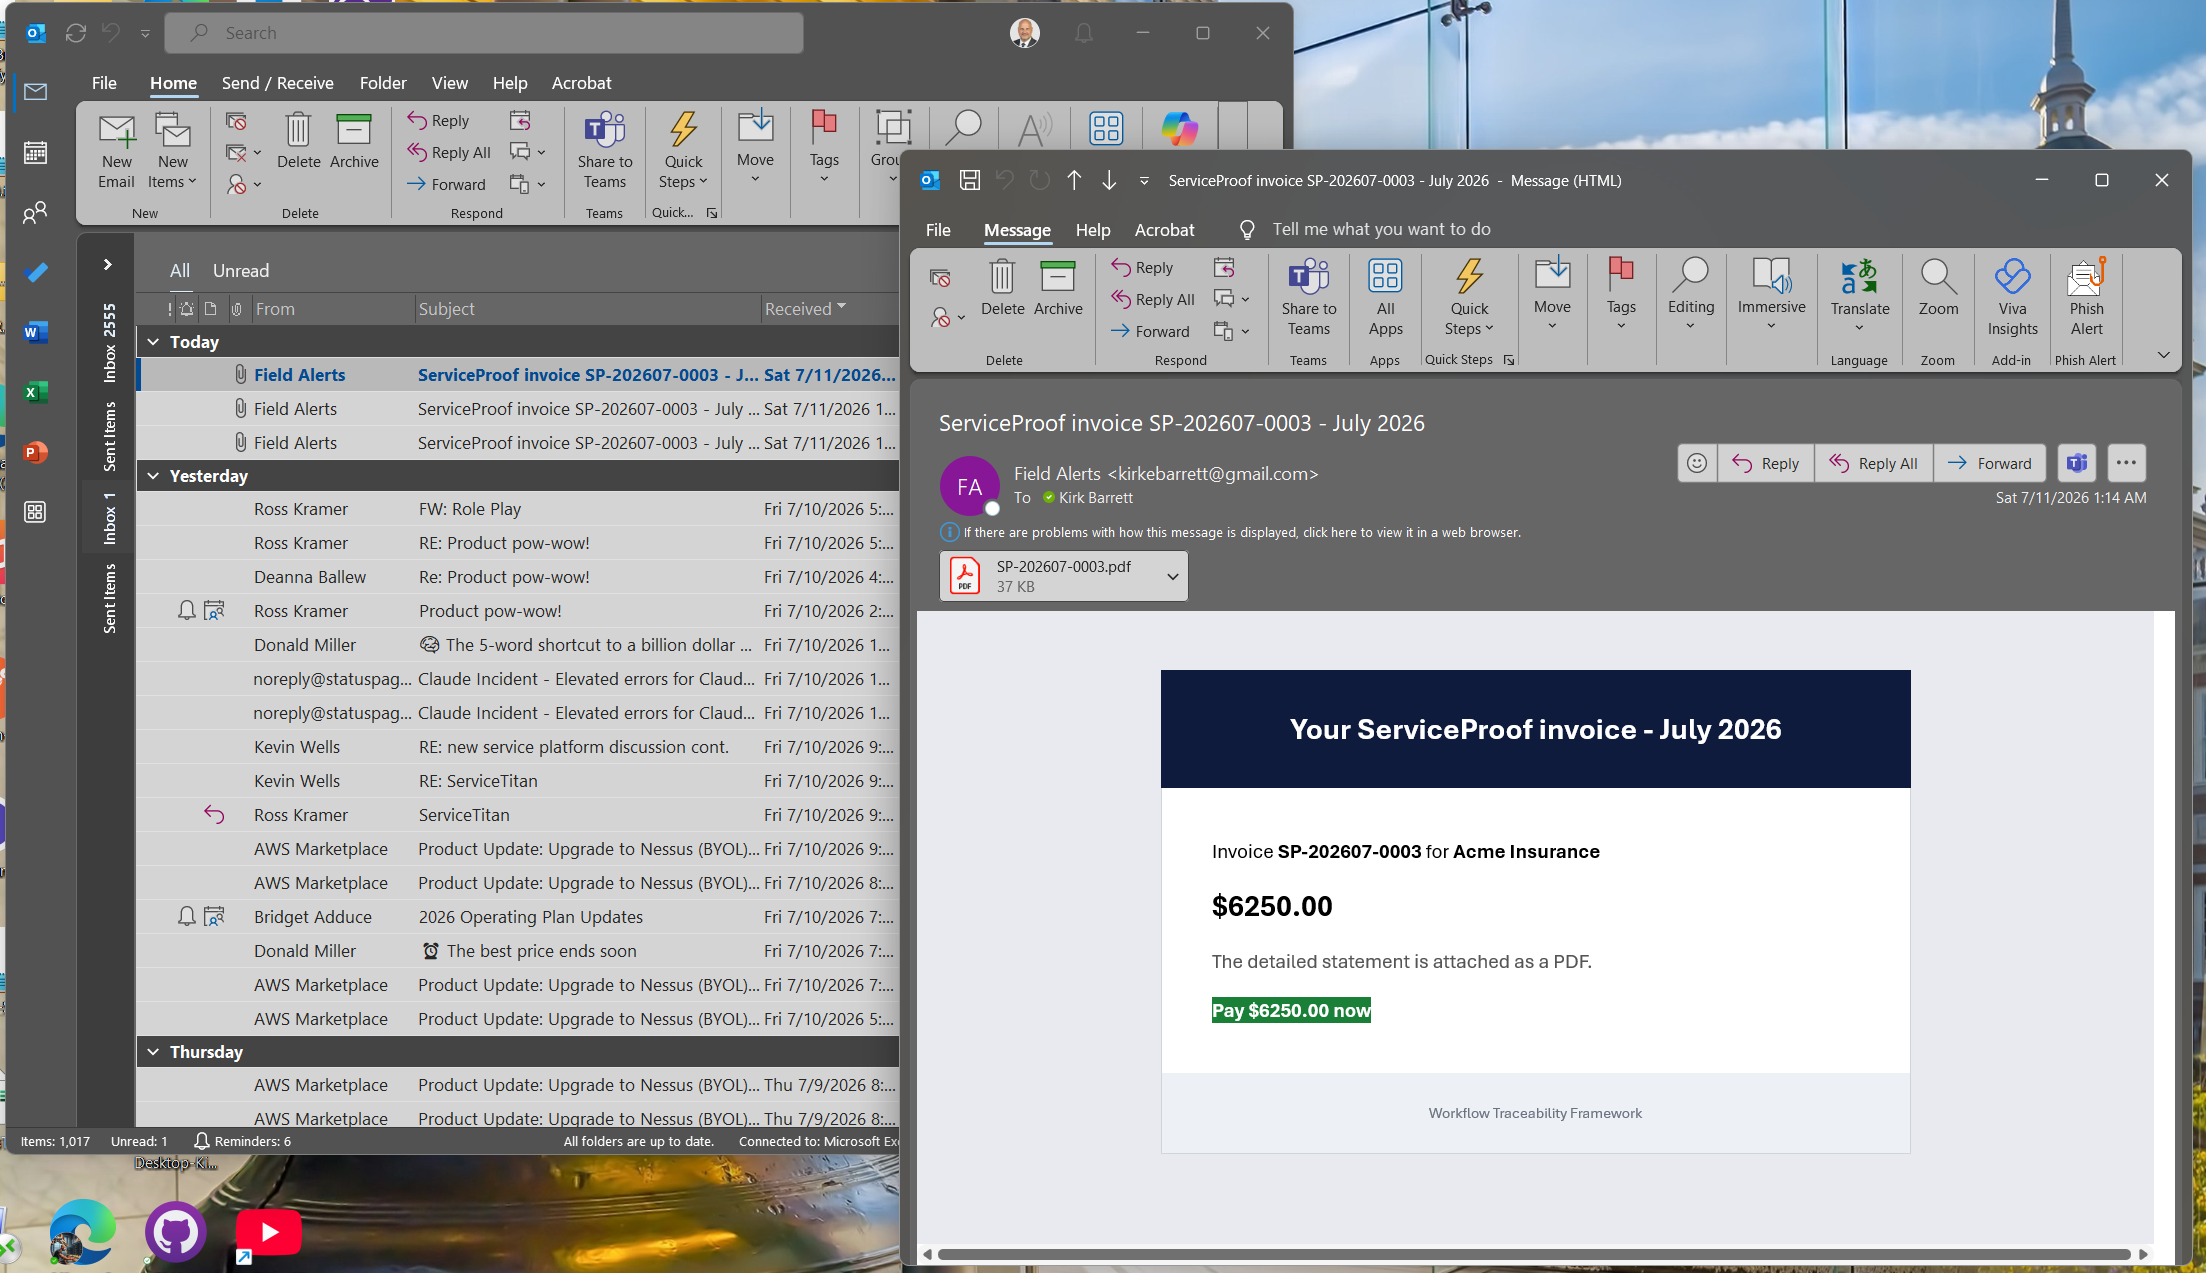Open Folder tab in main Outlook window
This screenshot has width=2206, height=1273.
(x=383, y=83)
